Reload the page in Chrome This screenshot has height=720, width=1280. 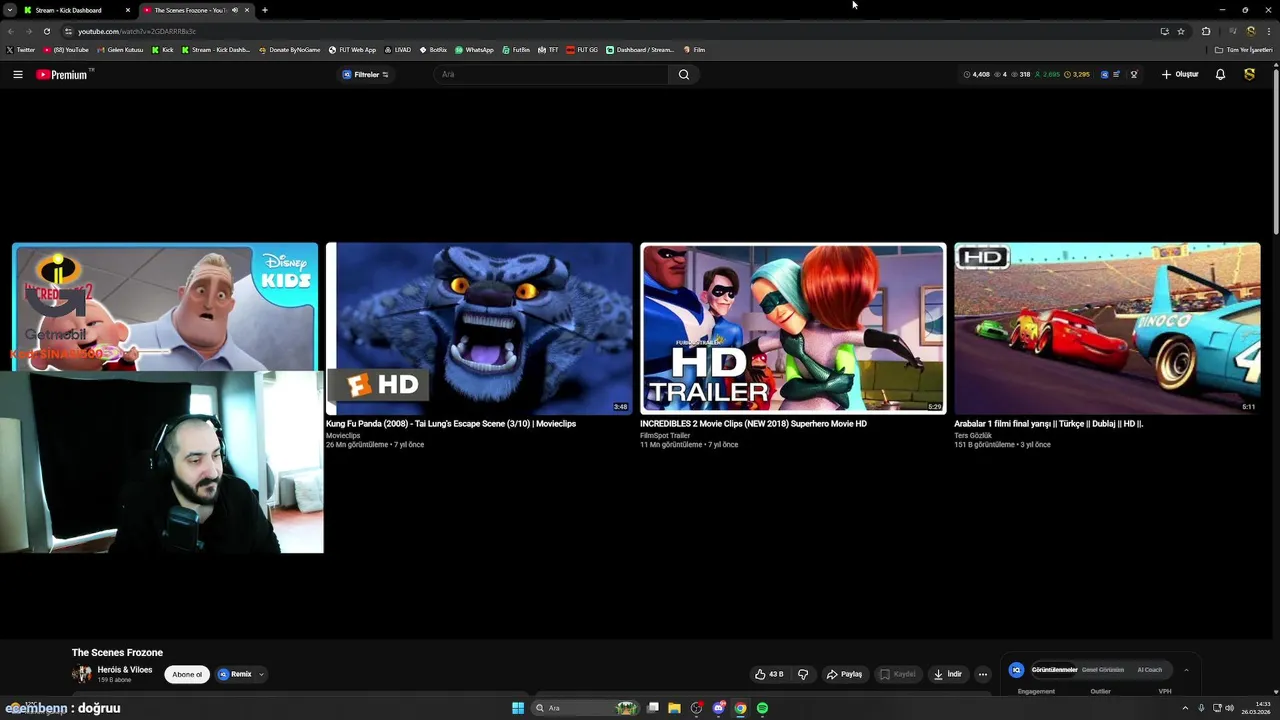point(46,31)
